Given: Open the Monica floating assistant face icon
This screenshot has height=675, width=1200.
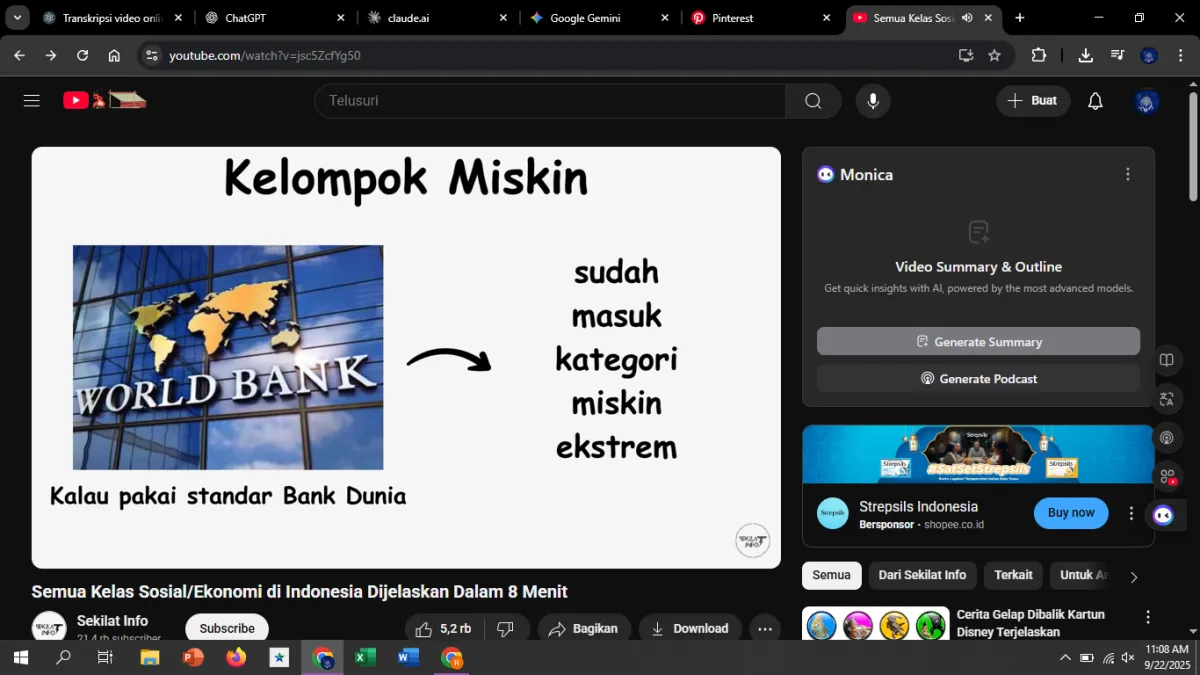Looking at the screenshot, I should 1163,515.
